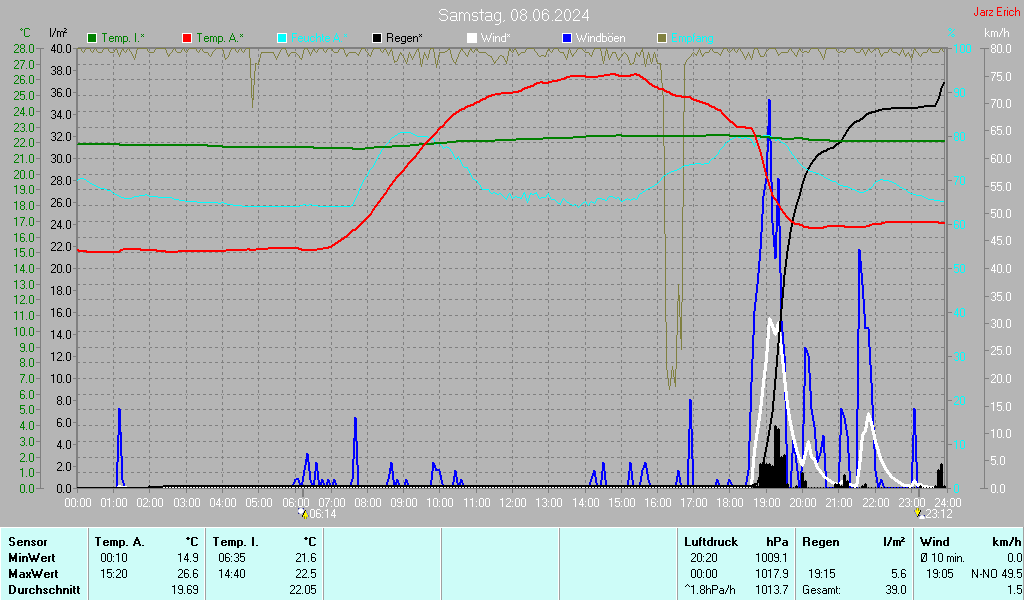Click the MaxWert row label
Image resolution: width=1024 pixels, height=600 pixels.
pyautogui.click(x=33, y=574)
